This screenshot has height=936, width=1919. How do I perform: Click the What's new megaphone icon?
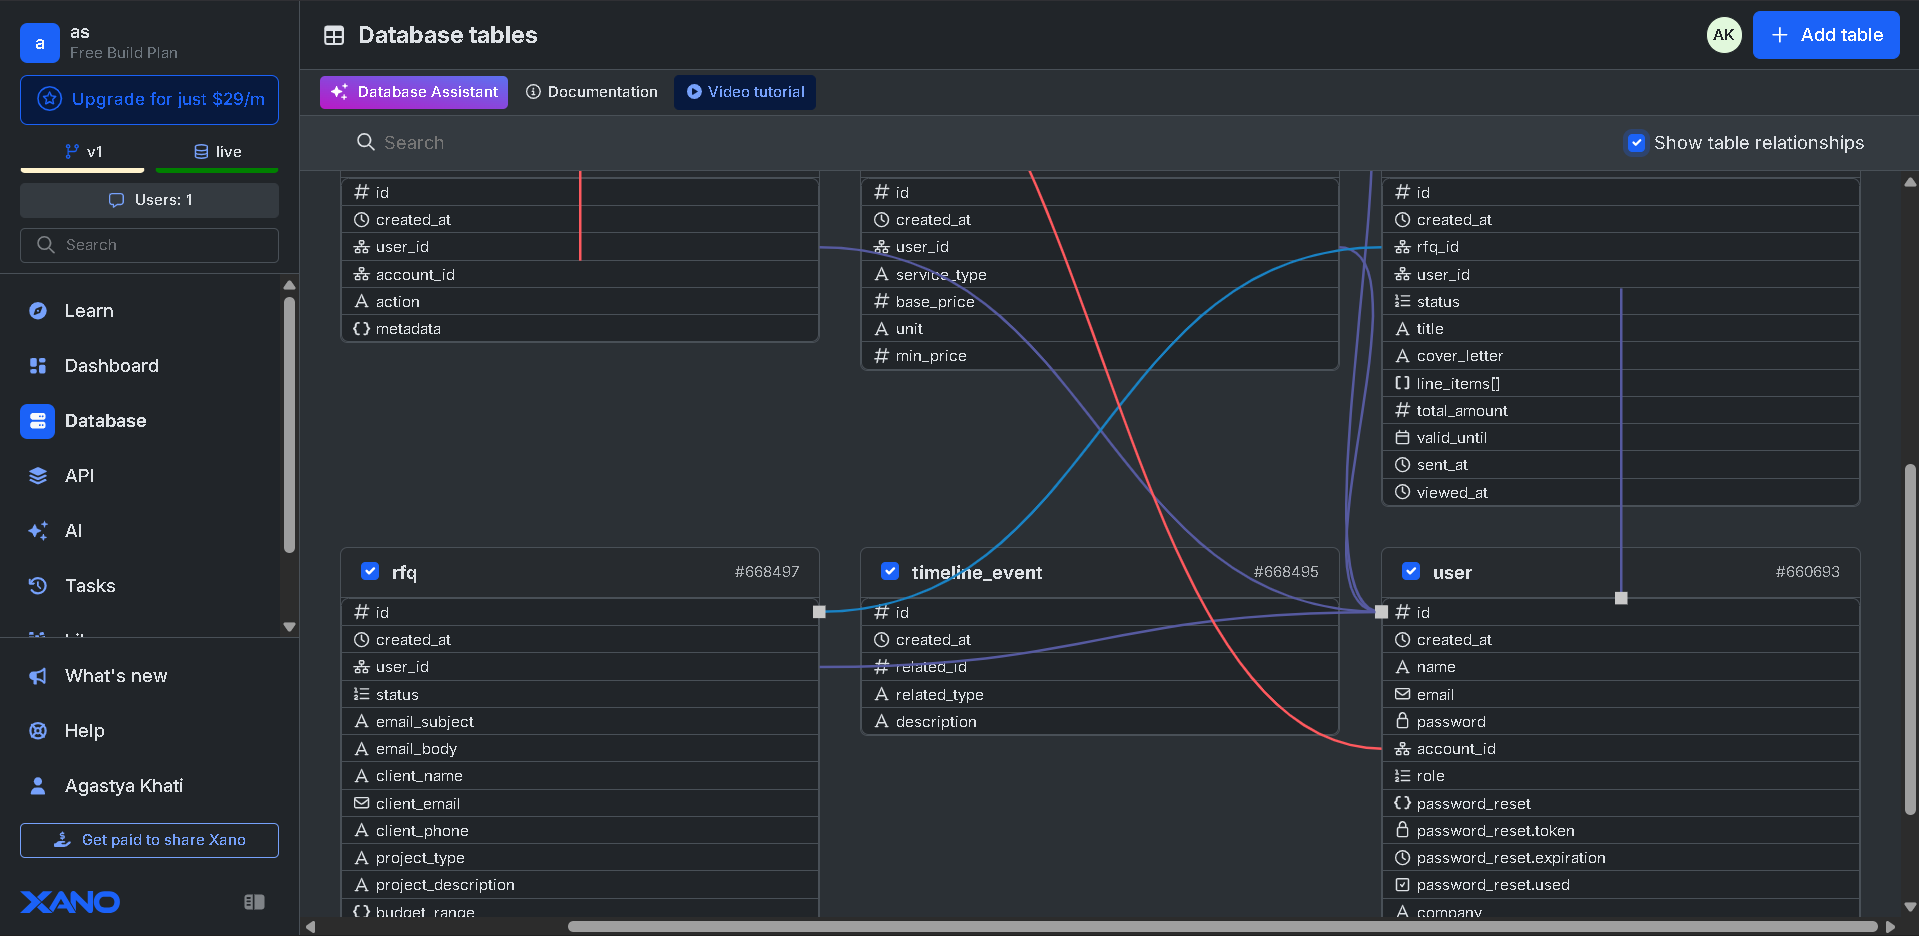tap(38, 676)
